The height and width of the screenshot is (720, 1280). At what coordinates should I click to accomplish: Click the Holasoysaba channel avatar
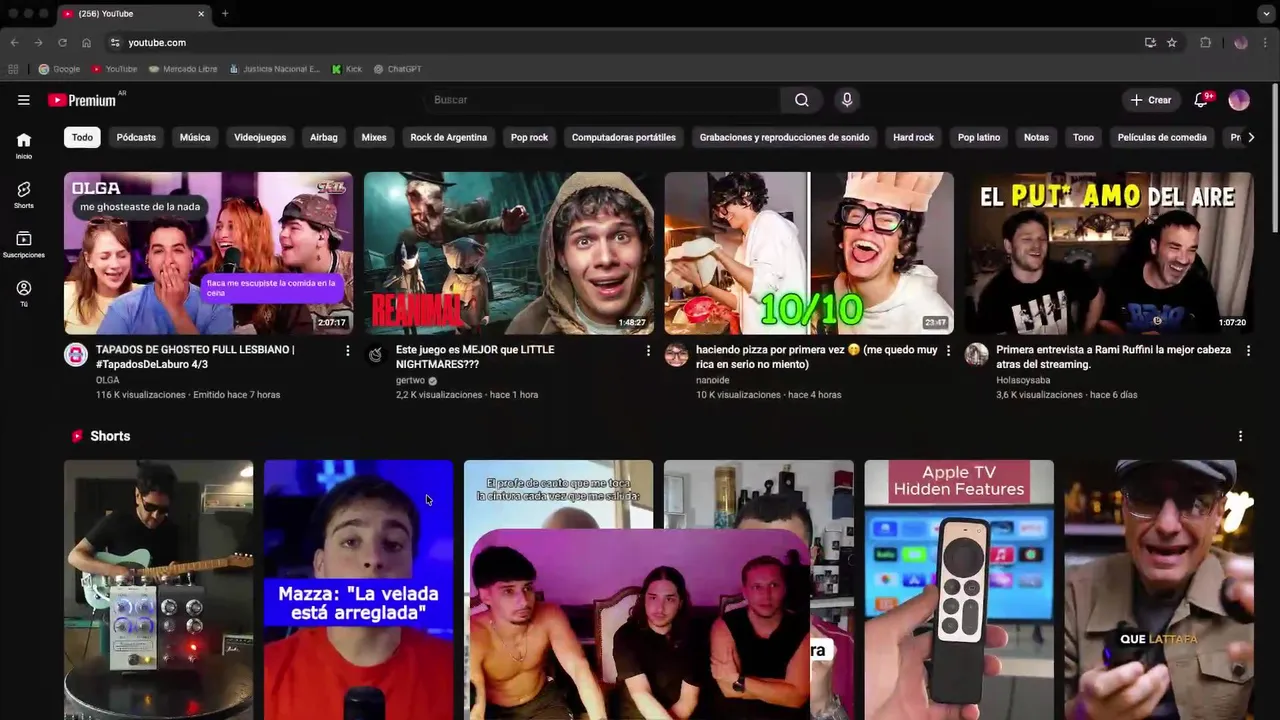(976, 355)
